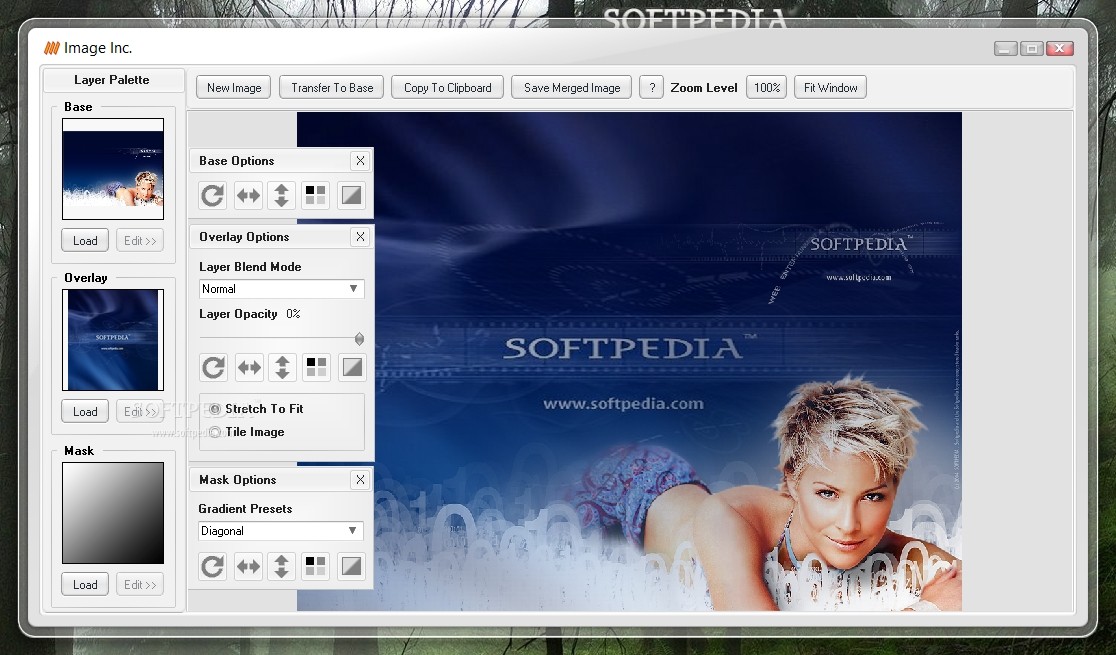Rotate the base image in Base Options
Screen dimensions: 1116x655
(212, 195)
